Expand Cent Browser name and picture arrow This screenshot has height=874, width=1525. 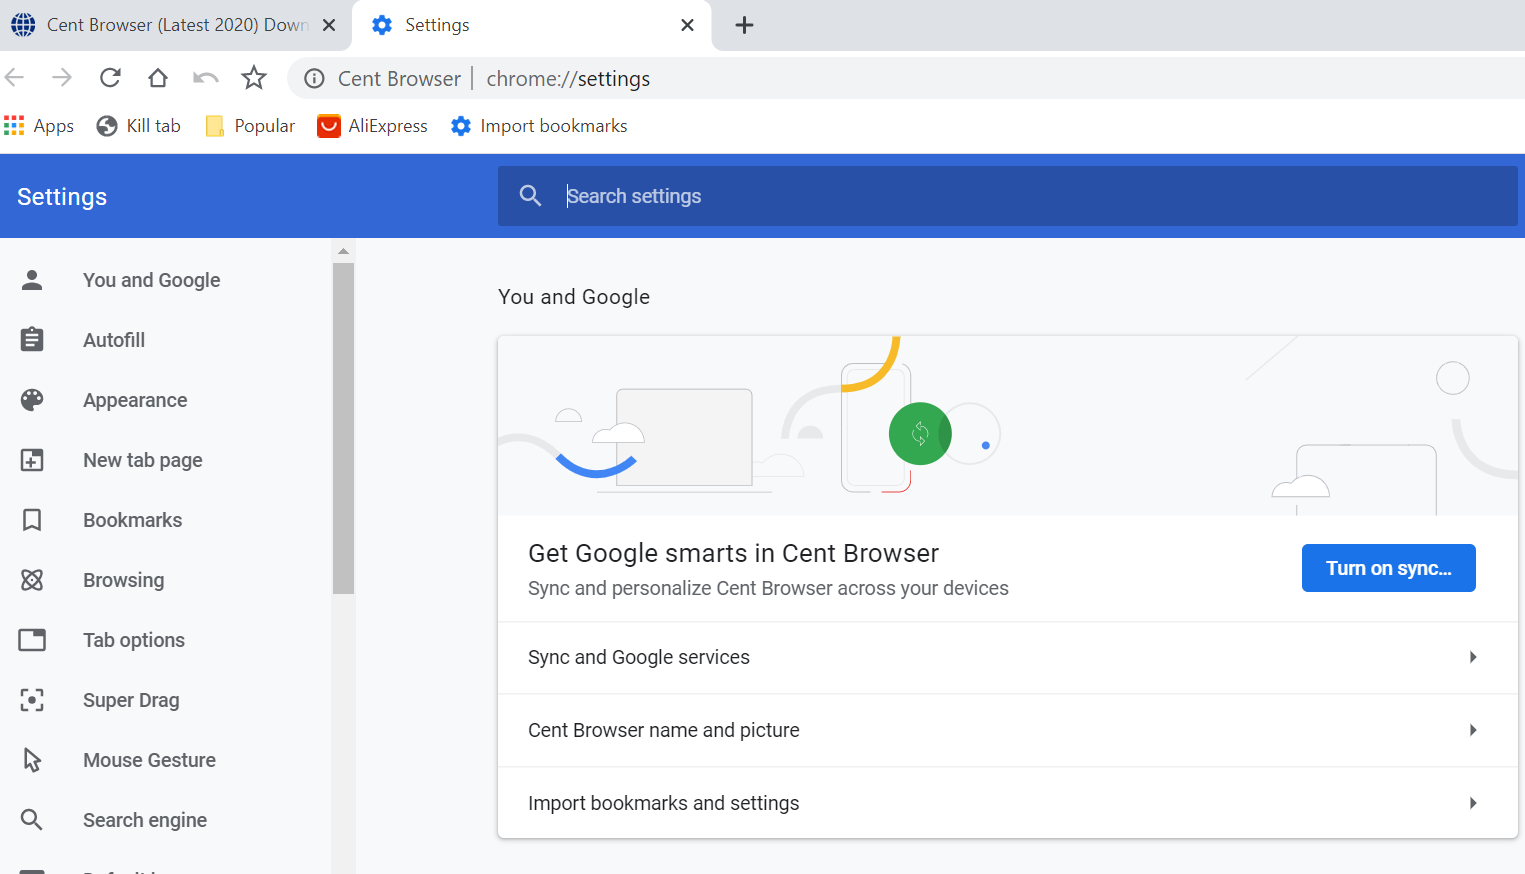tap(1473, 730)
